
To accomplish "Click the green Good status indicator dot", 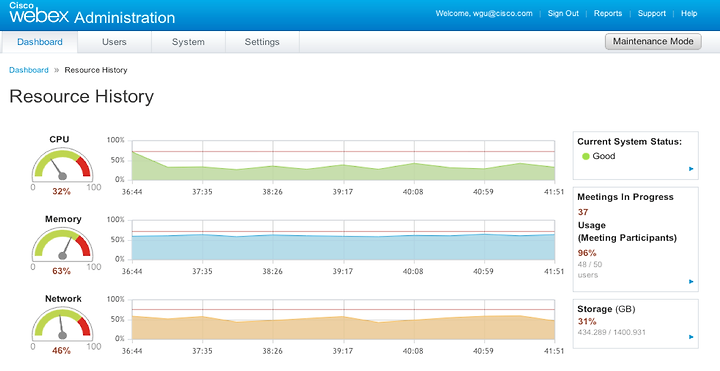I will (585, 156).
